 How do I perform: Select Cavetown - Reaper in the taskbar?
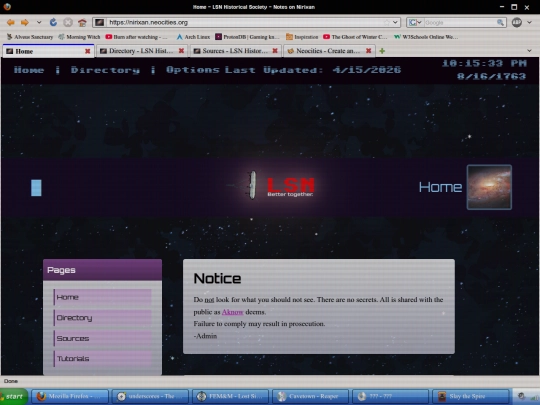point(310,396)
